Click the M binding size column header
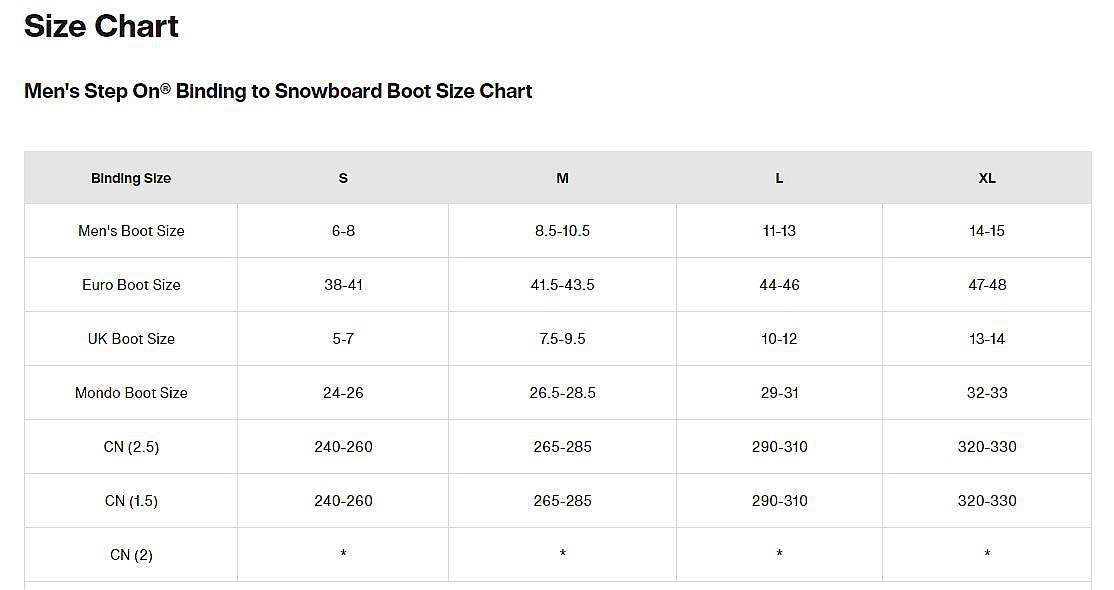 coord(562,178)
